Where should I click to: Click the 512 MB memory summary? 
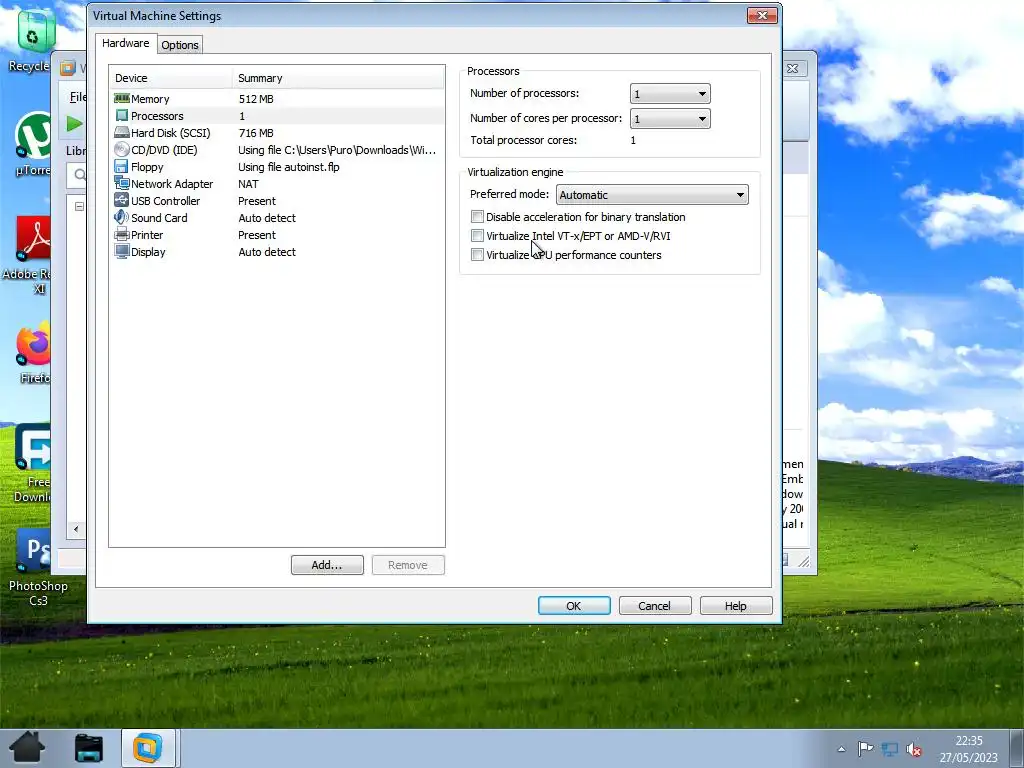(256, 99)
